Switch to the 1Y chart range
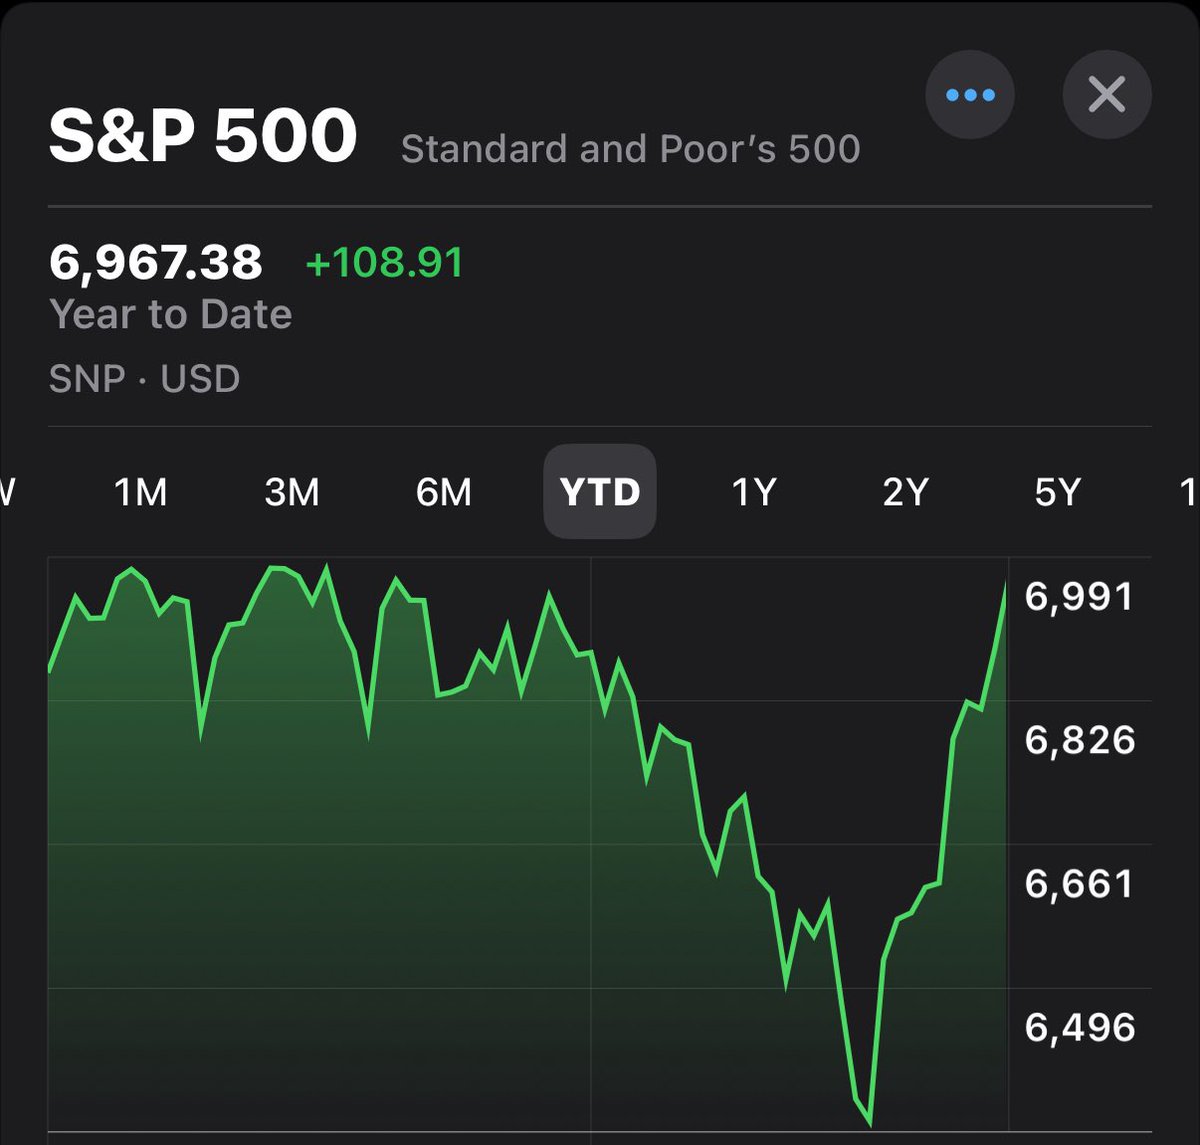 click(754, 492)
